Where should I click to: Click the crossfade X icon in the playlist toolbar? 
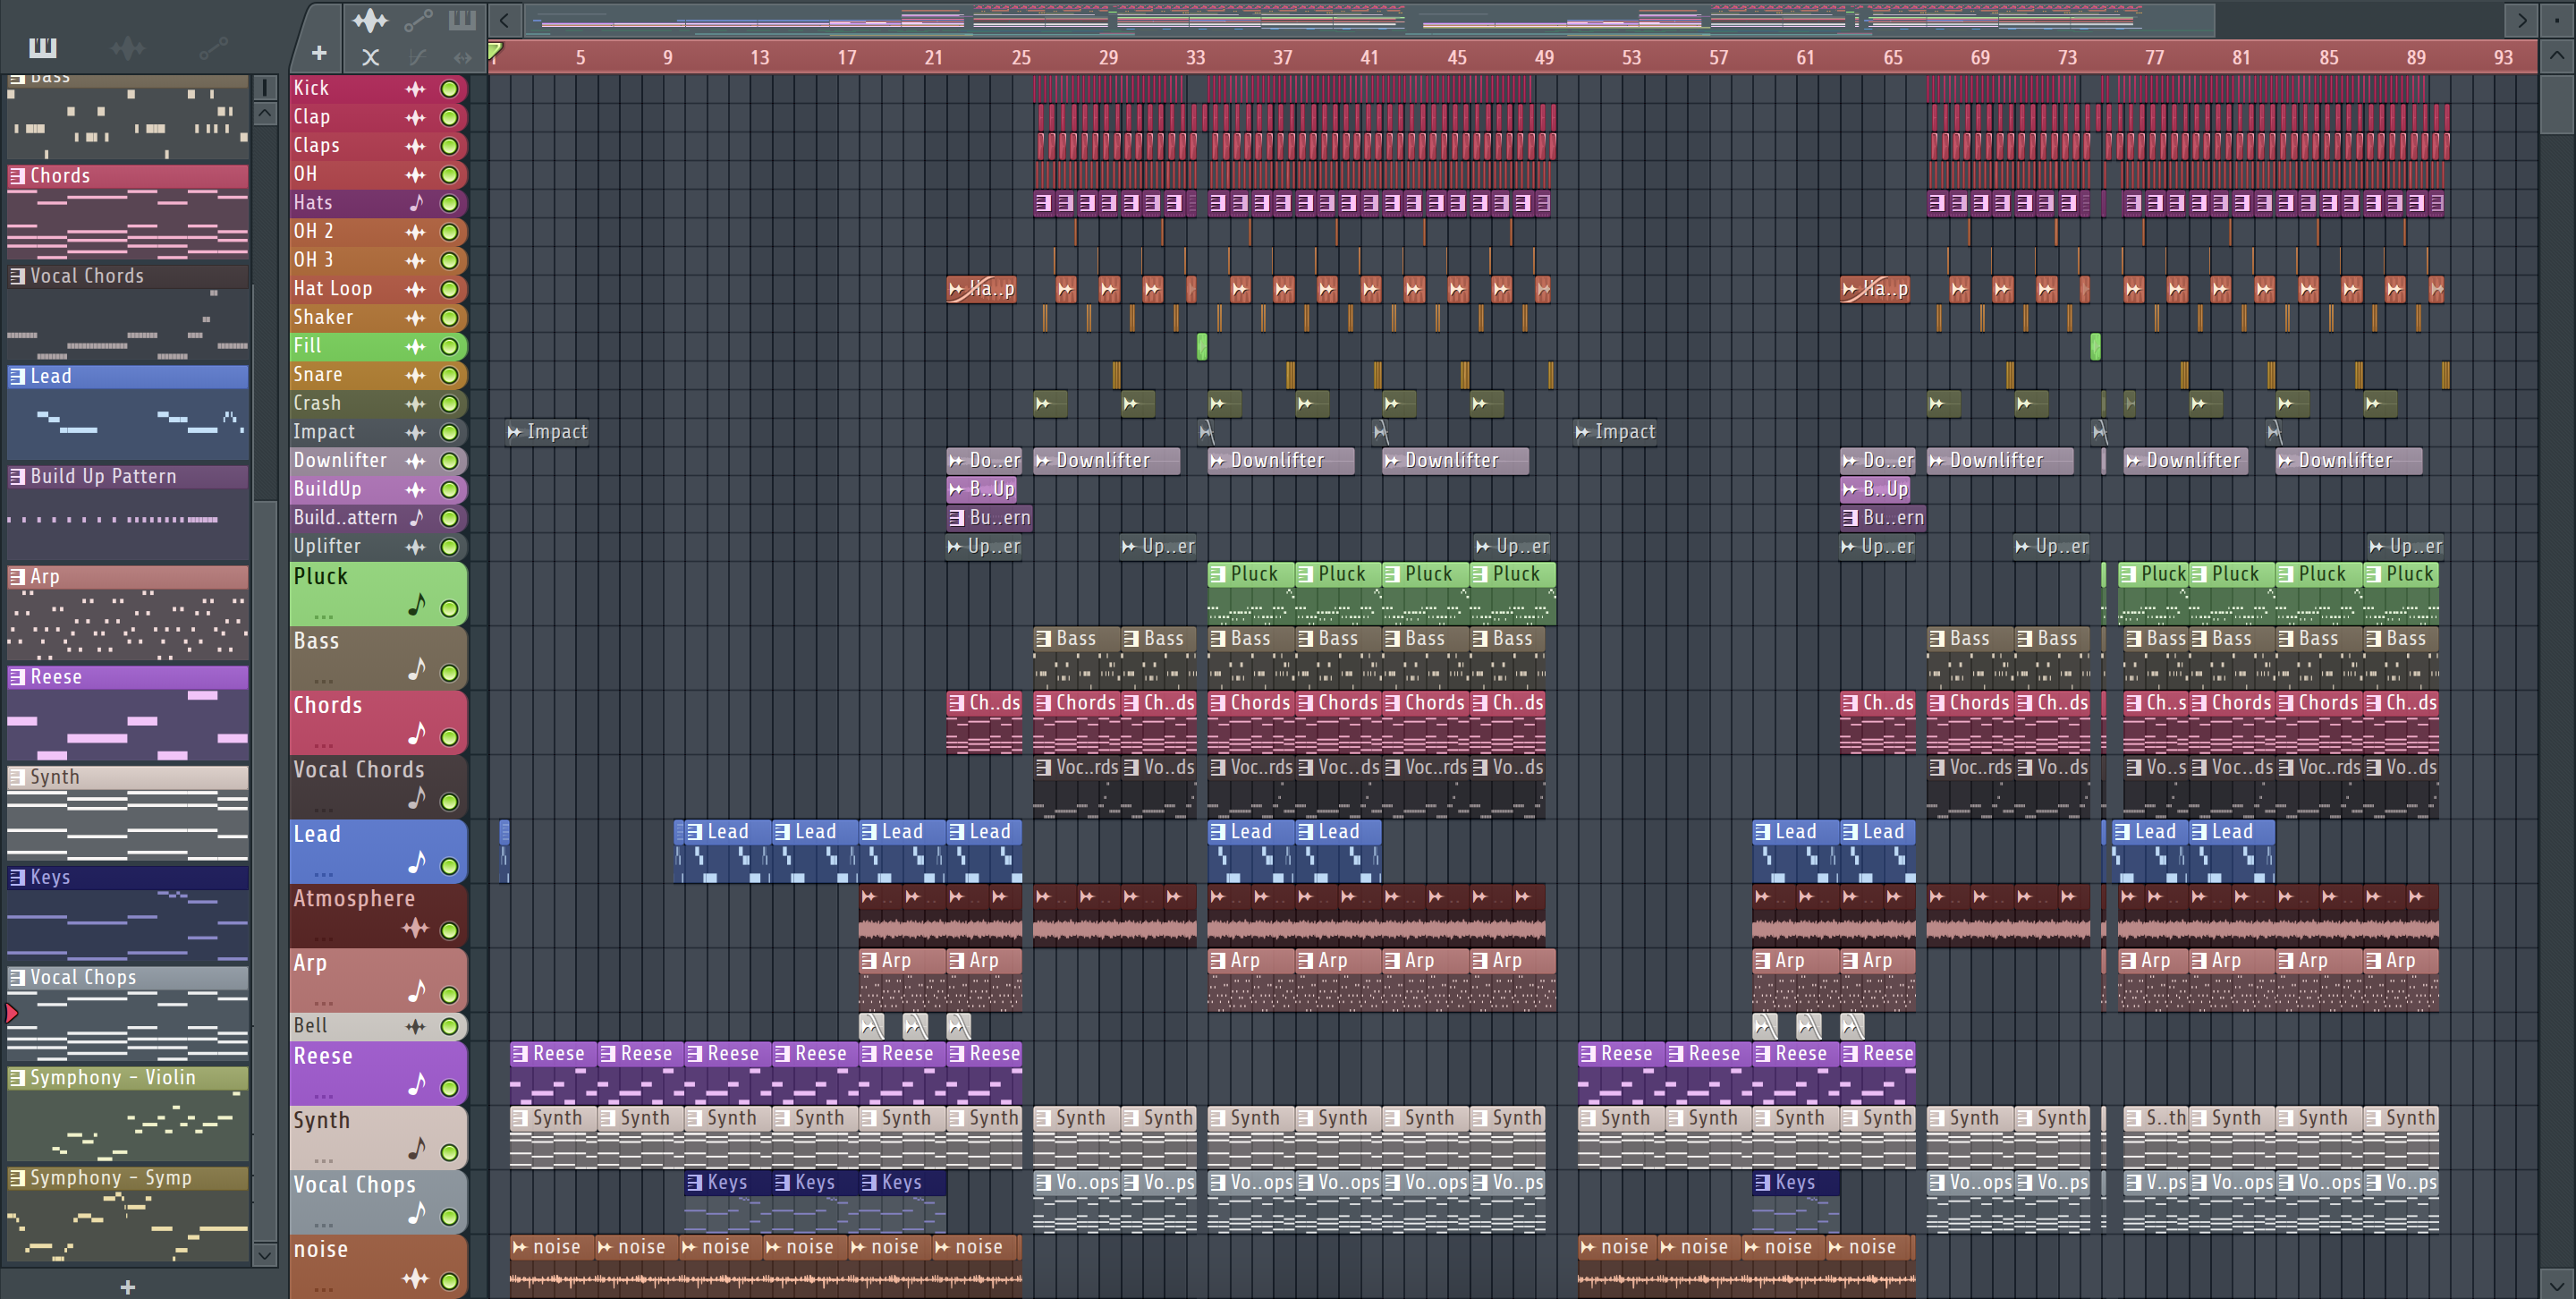point(370,57)
